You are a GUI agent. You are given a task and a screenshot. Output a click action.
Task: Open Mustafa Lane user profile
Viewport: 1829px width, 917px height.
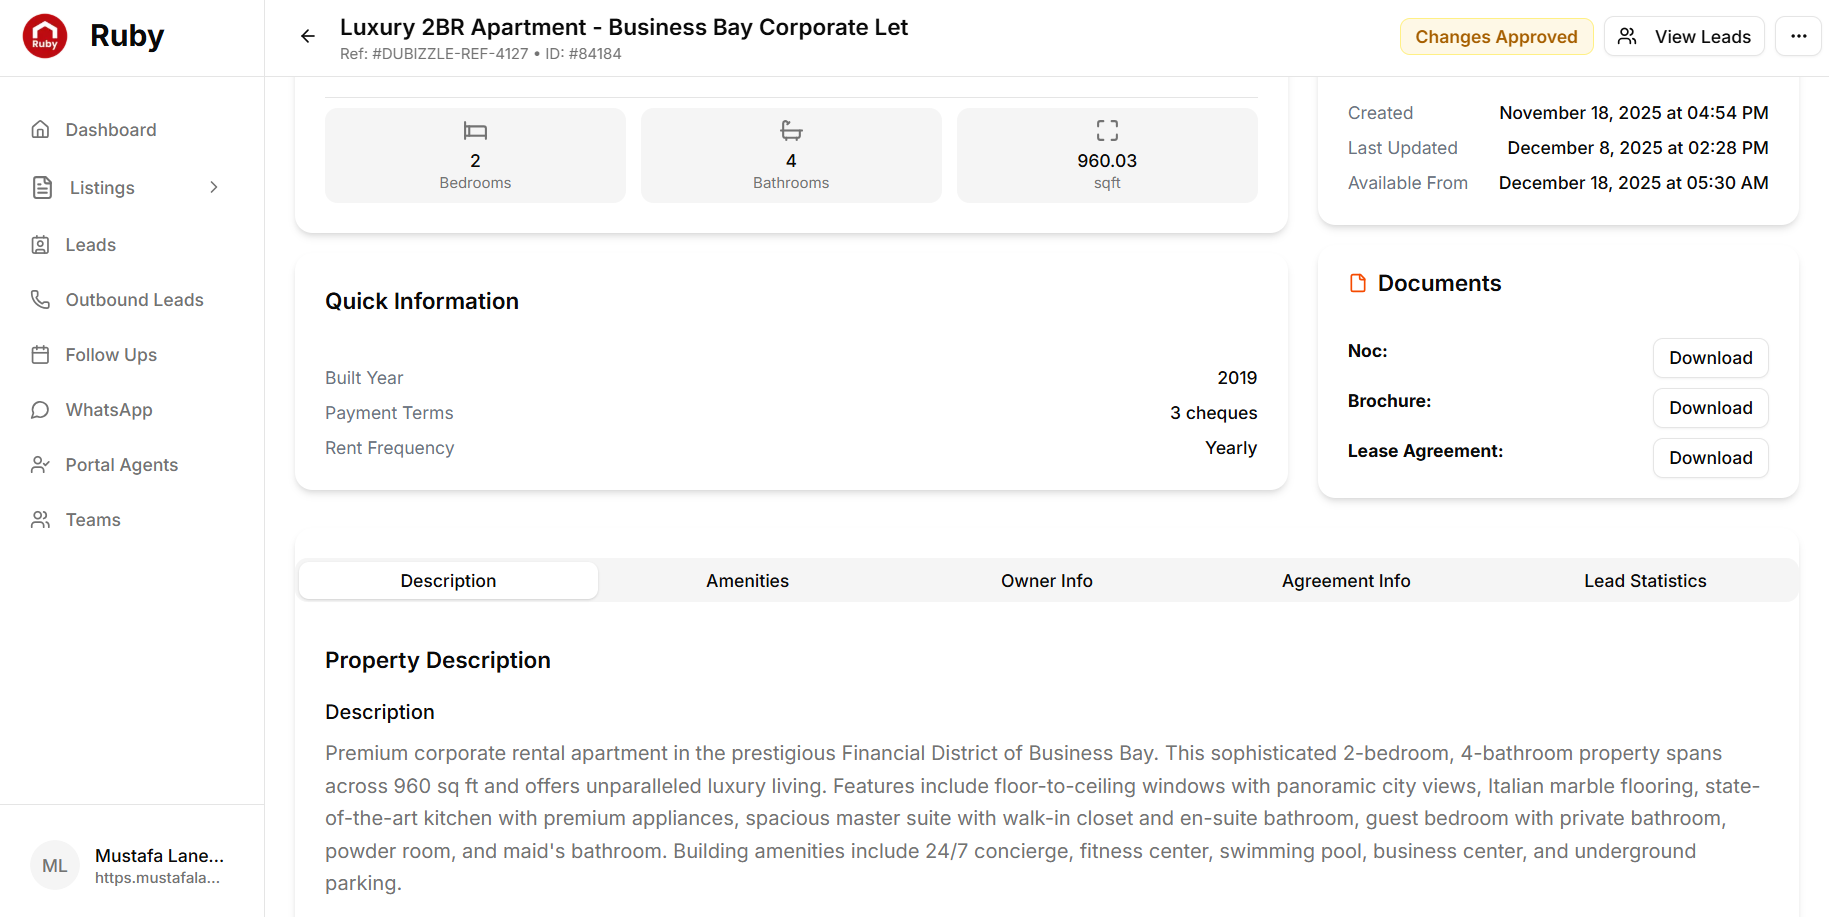(130, 866)
